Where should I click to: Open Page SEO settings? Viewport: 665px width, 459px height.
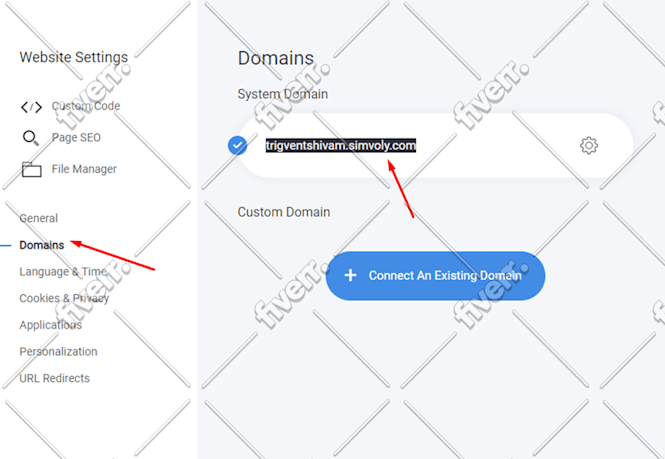(x=76, y=137)
